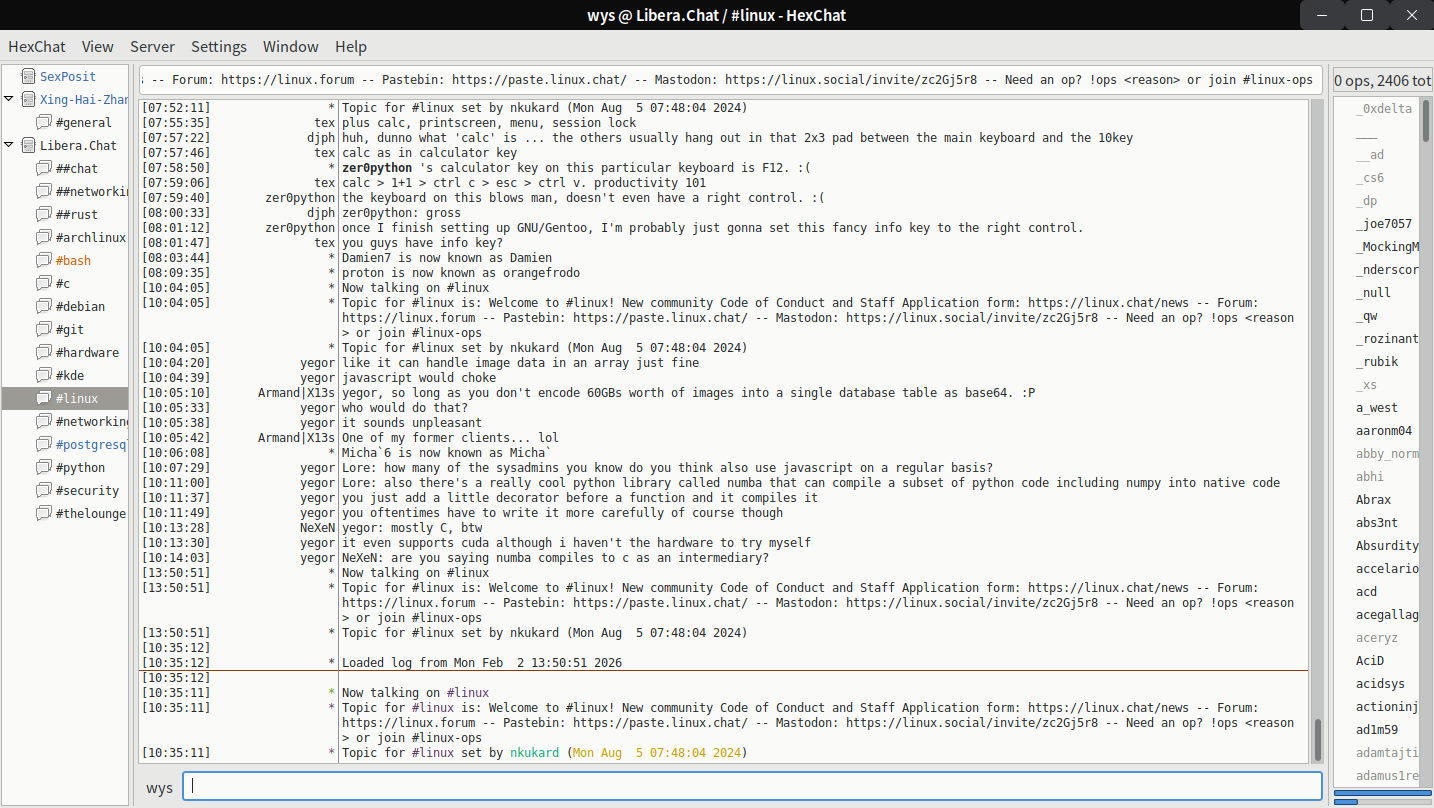Collapse the Libera.Chat server tree
Screen dimensions: 1434x808
coord(9,145)
